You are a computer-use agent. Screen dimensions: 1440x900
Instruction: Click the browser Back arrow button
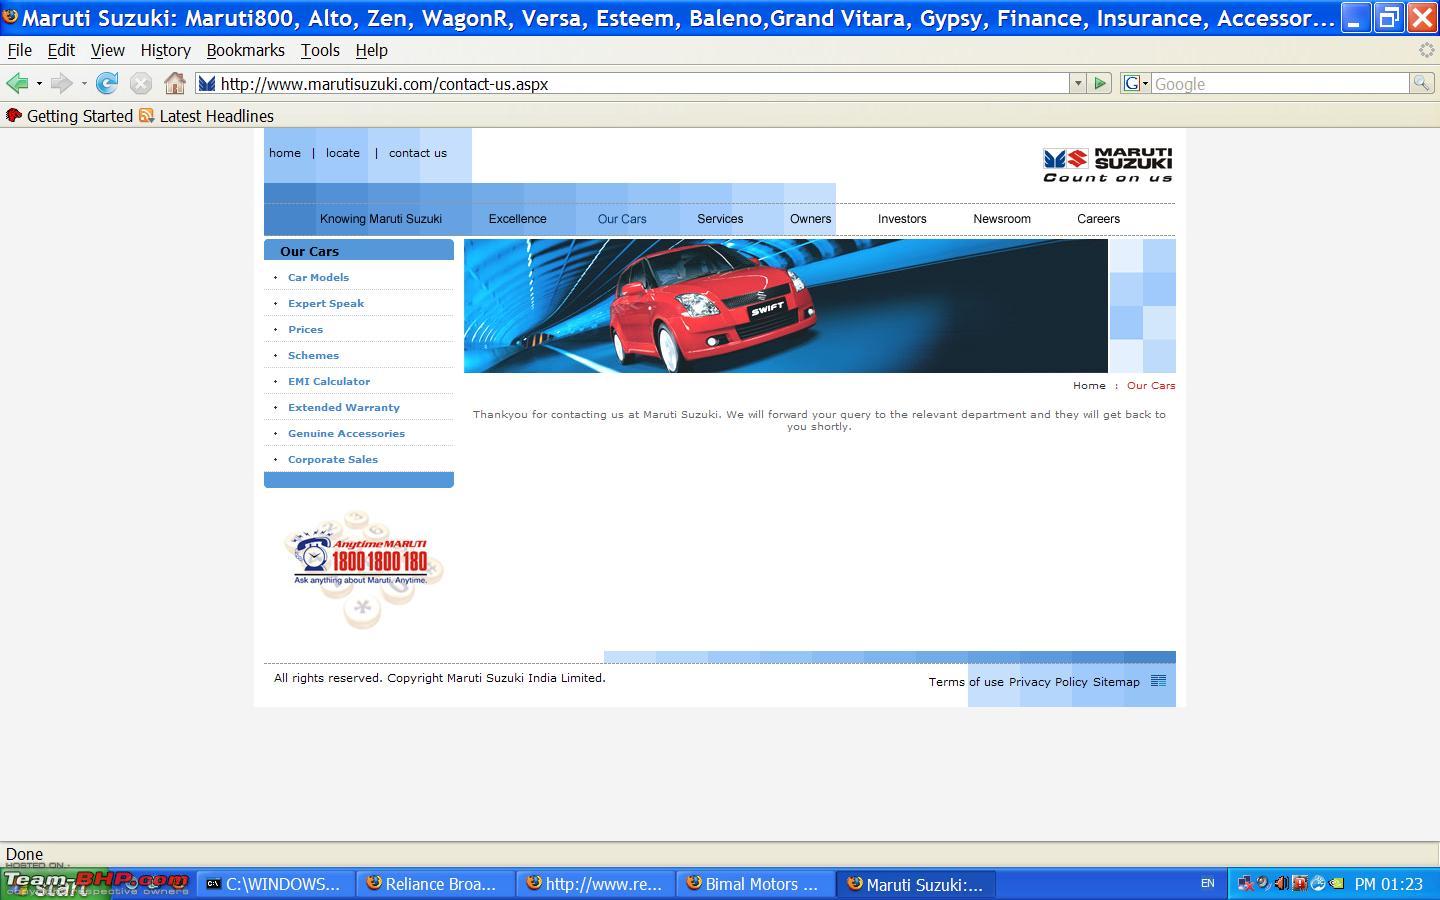[16, 84]
